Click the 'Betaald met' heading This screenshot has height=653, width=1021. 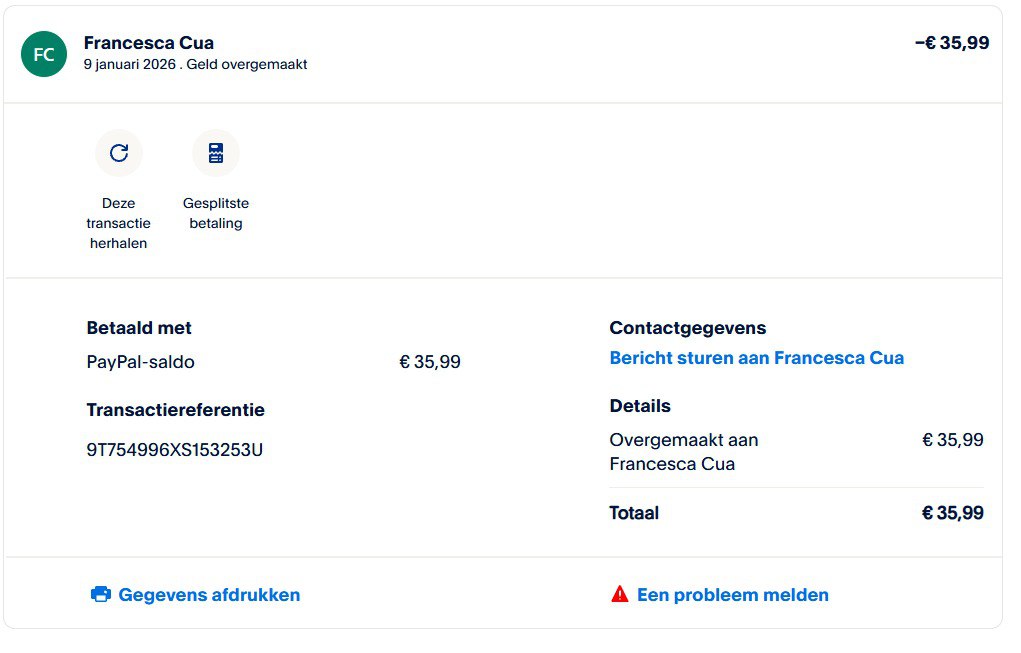[x=139, y=328]
